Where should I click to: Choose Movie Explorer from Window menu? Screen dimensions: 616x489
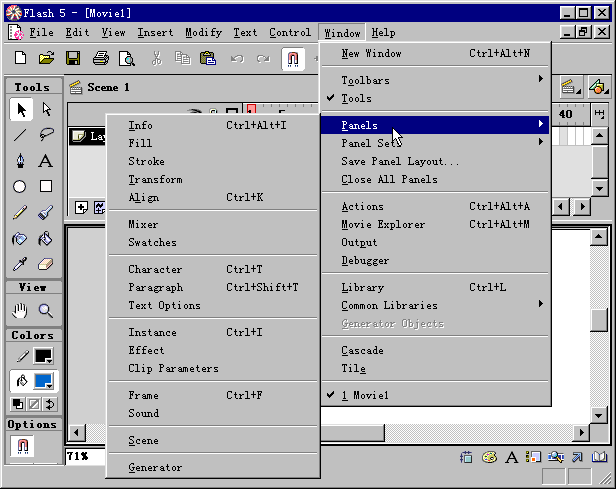pos(434,224)
